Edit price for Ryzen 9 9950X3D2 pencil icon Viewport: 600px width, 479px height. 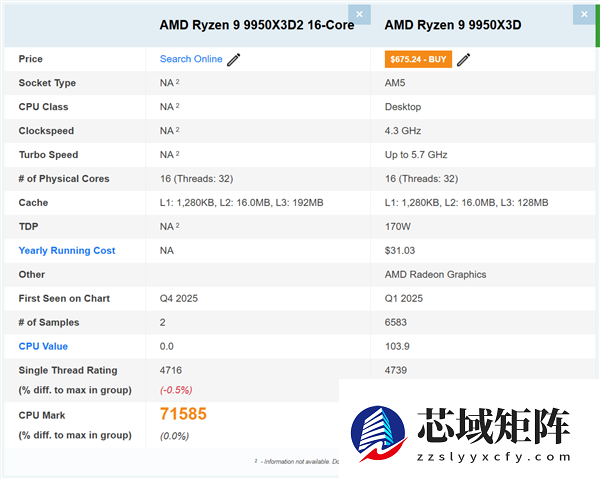(x=233, y=59)
